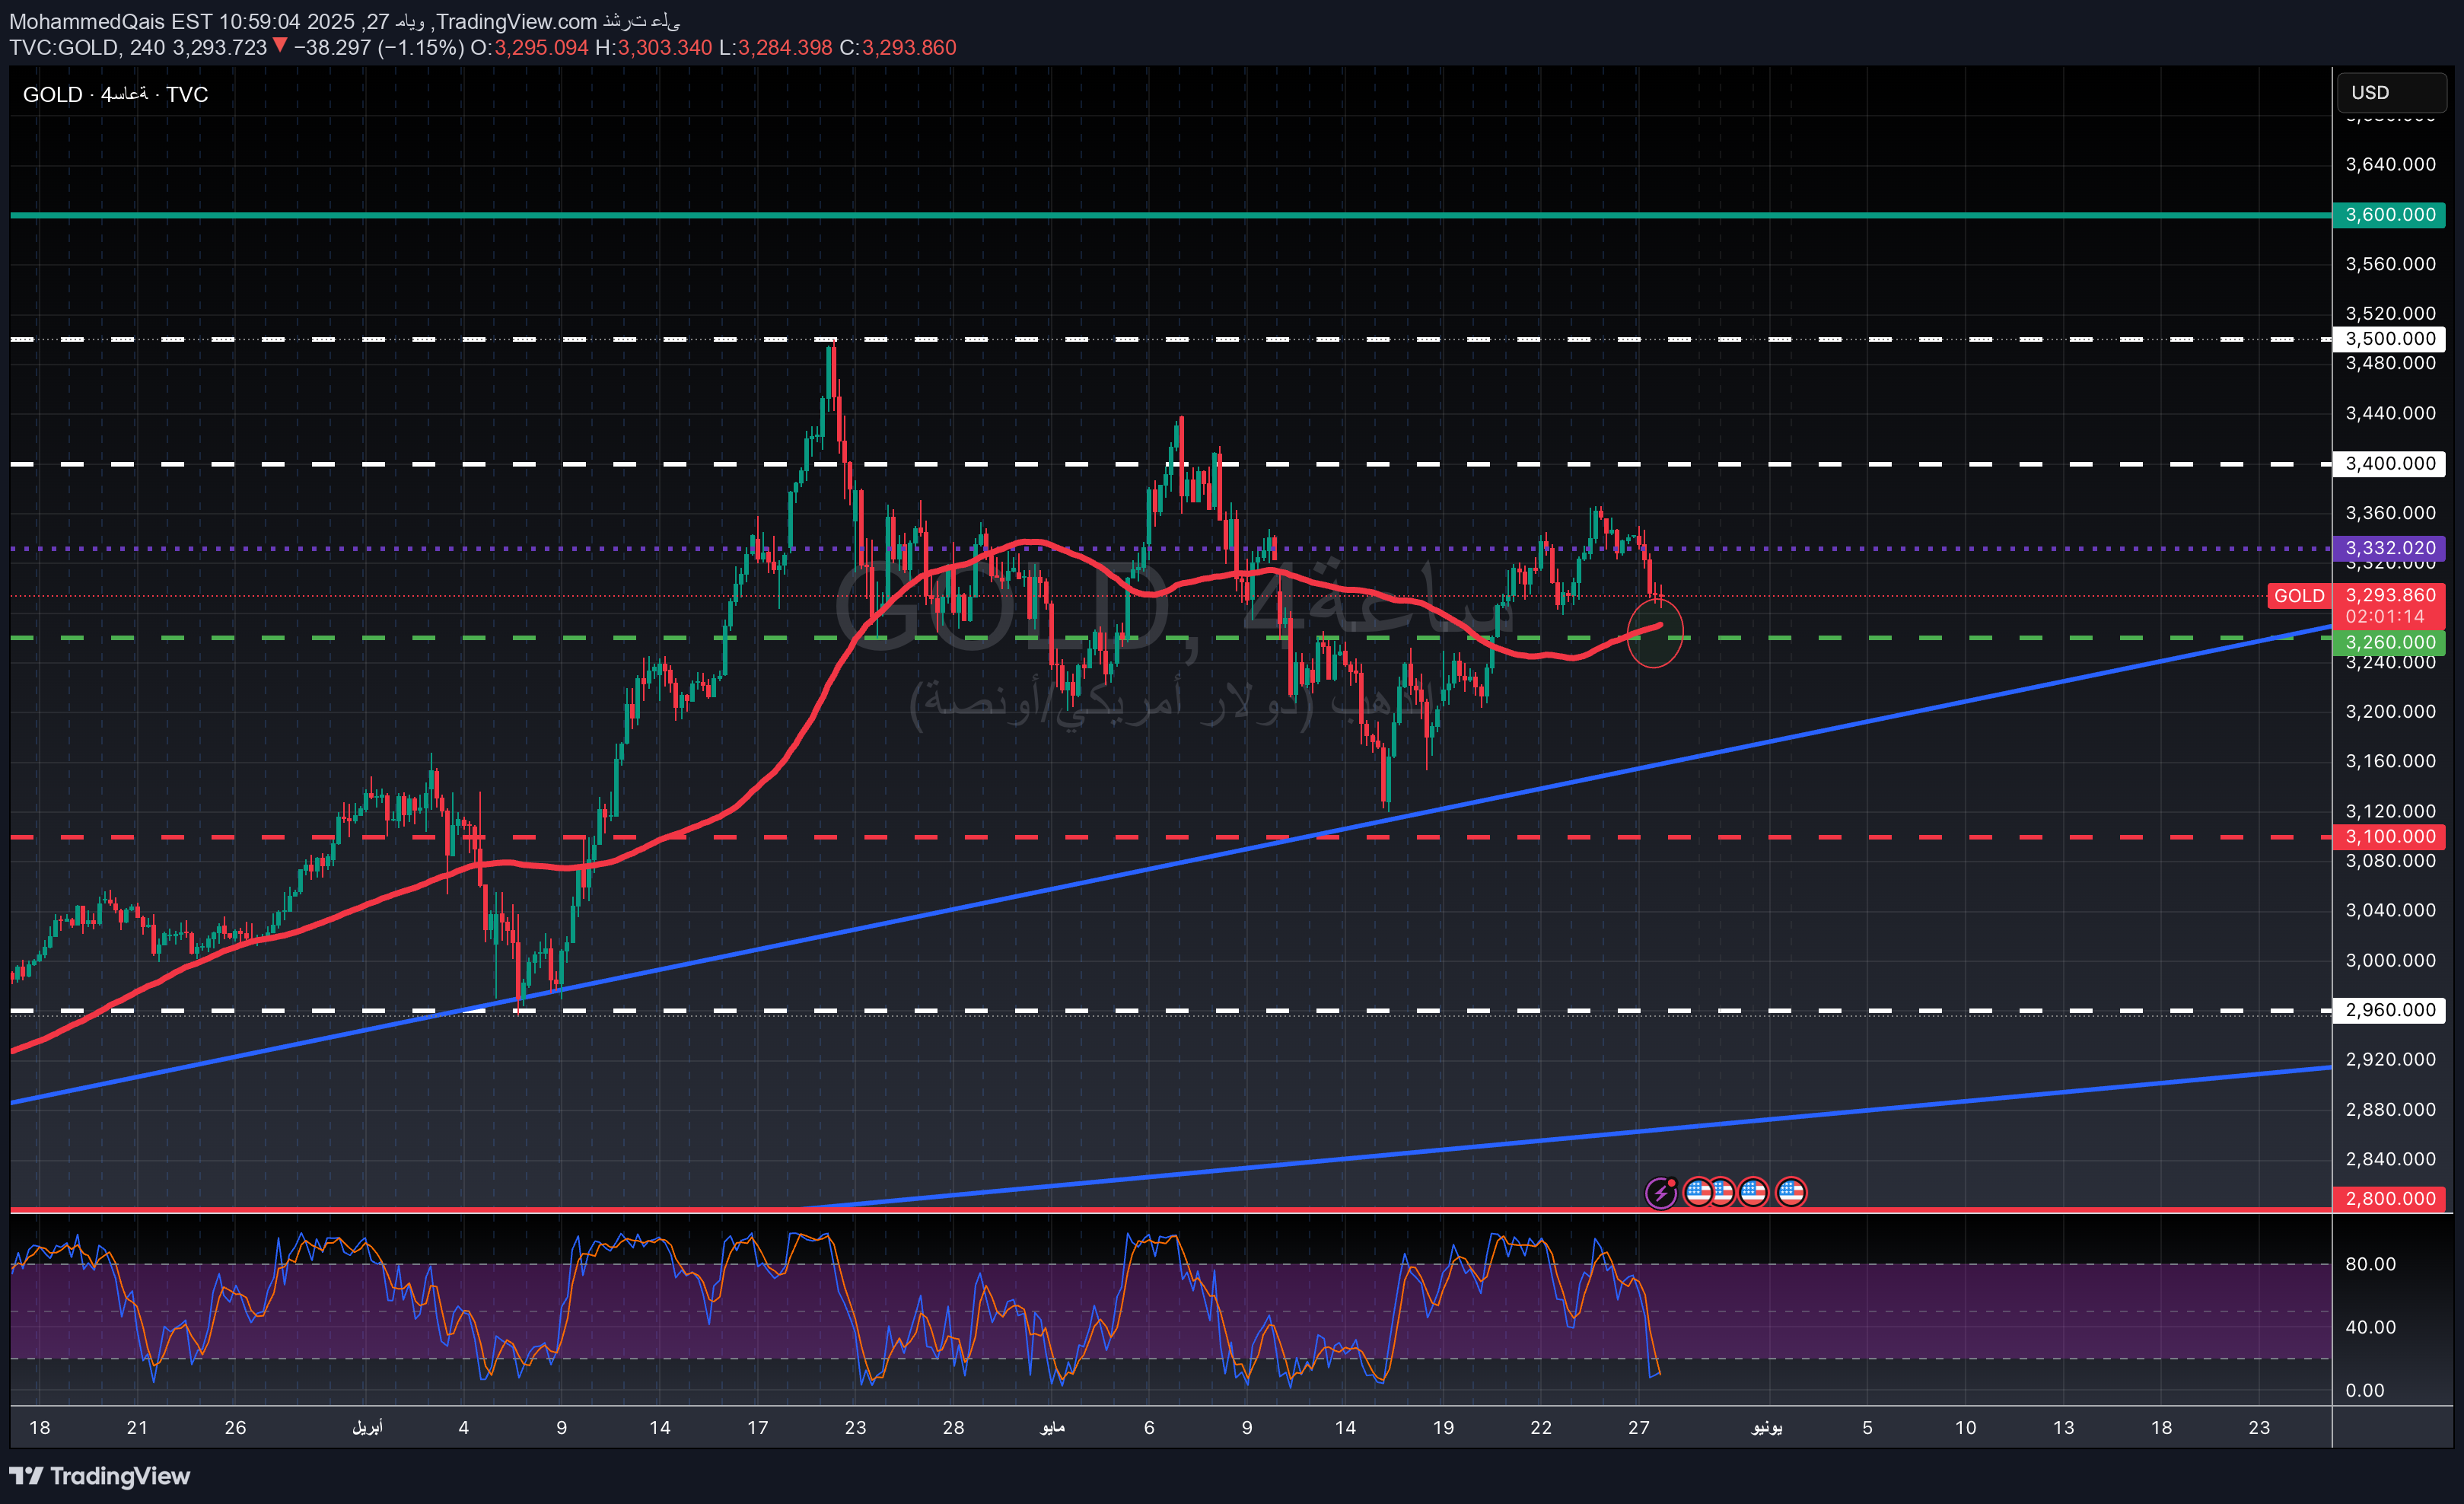Click the مايو date on time axis
Image resolution: width=2464 pixels, height=1504 pixels.
pos(1052,1428)
